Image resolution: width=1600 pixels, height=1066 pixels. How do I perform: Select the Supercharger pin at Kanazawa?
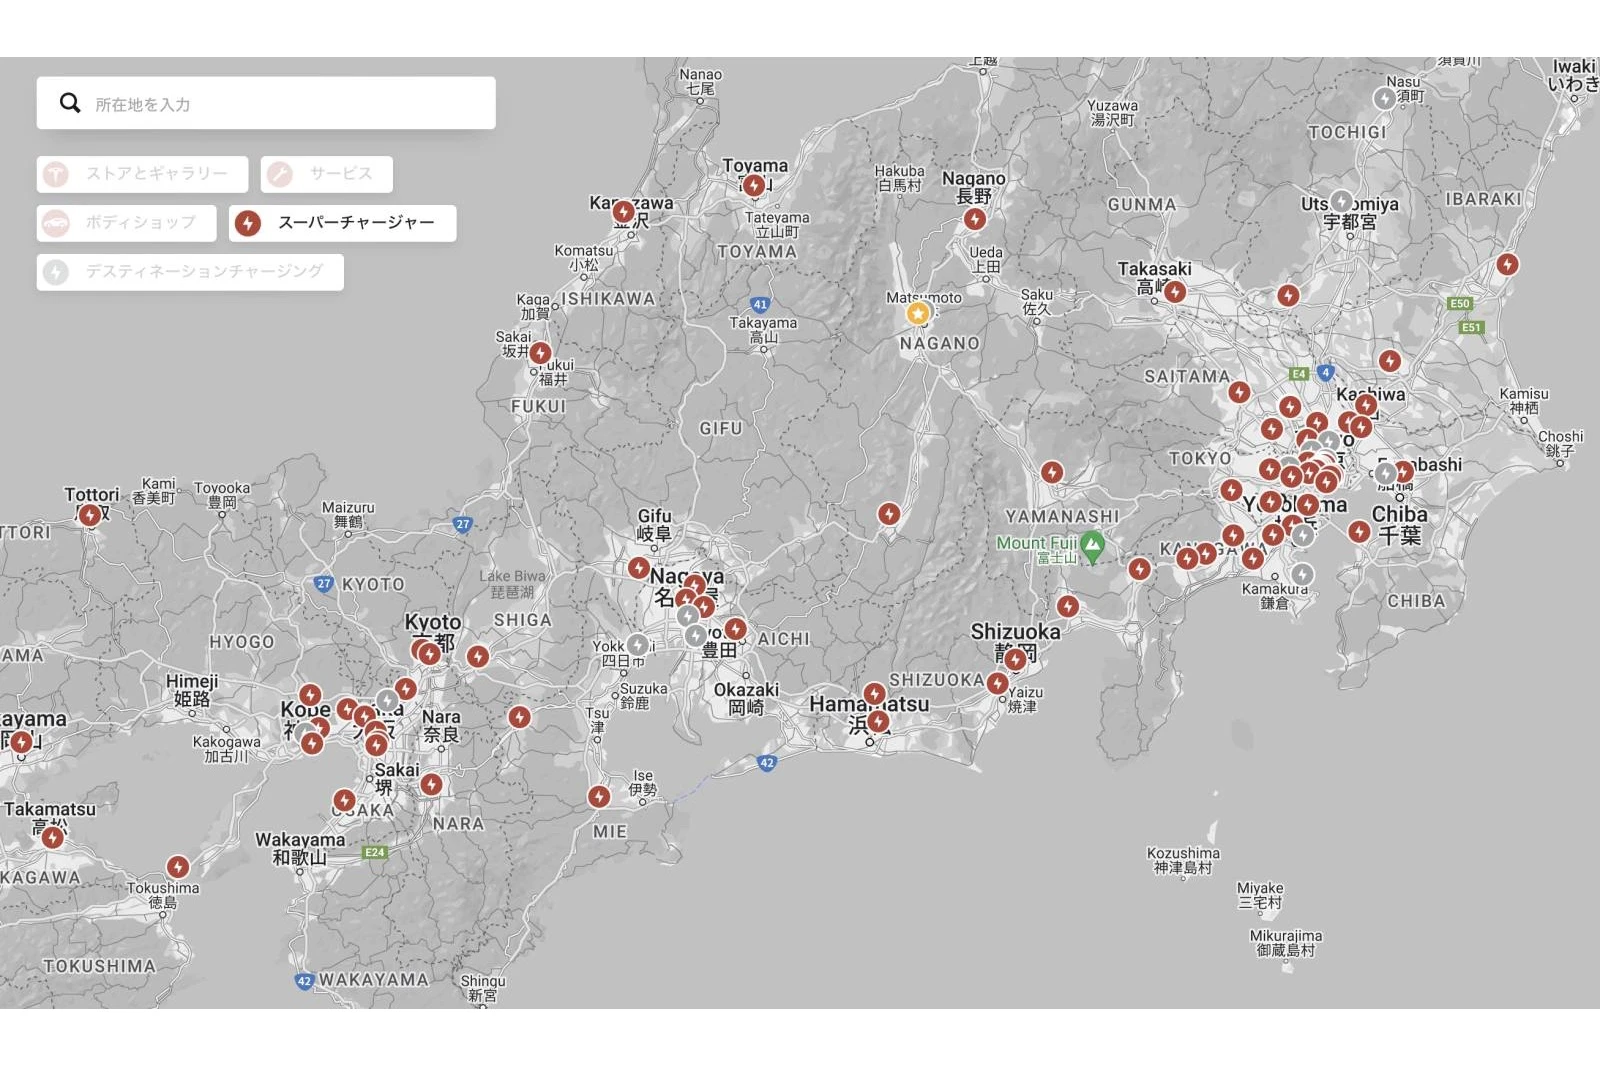(x=624, y=212)
